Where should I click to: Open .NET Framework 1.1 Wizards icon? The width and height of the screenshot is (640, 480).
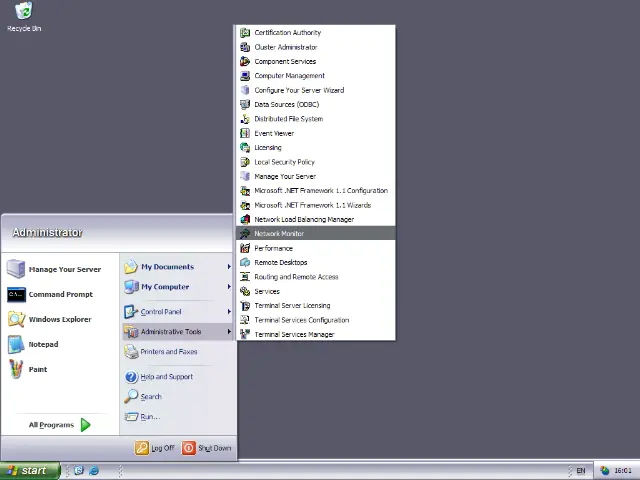[x=245, y=205]
